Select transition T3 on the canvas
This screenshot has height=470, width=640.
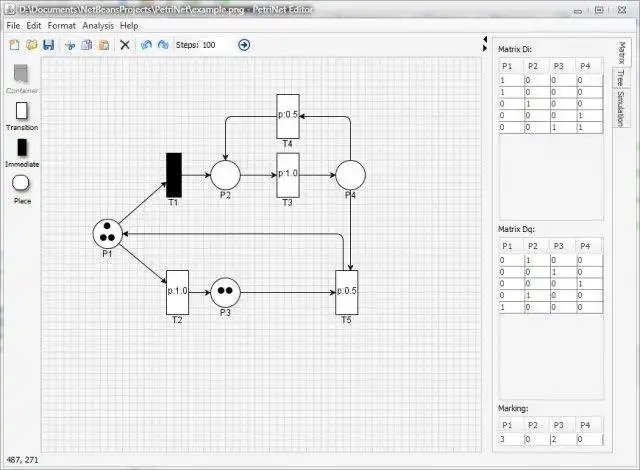pyautogui.click(x=288, y=175)
